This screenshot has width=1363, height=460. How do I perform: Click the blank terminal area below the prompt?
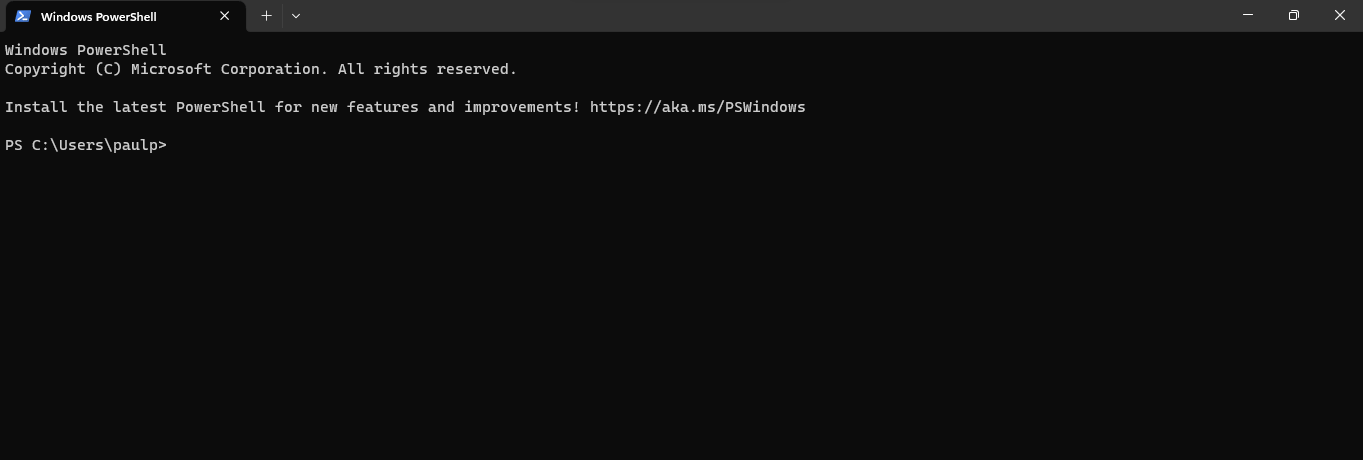tap(680, 320)
